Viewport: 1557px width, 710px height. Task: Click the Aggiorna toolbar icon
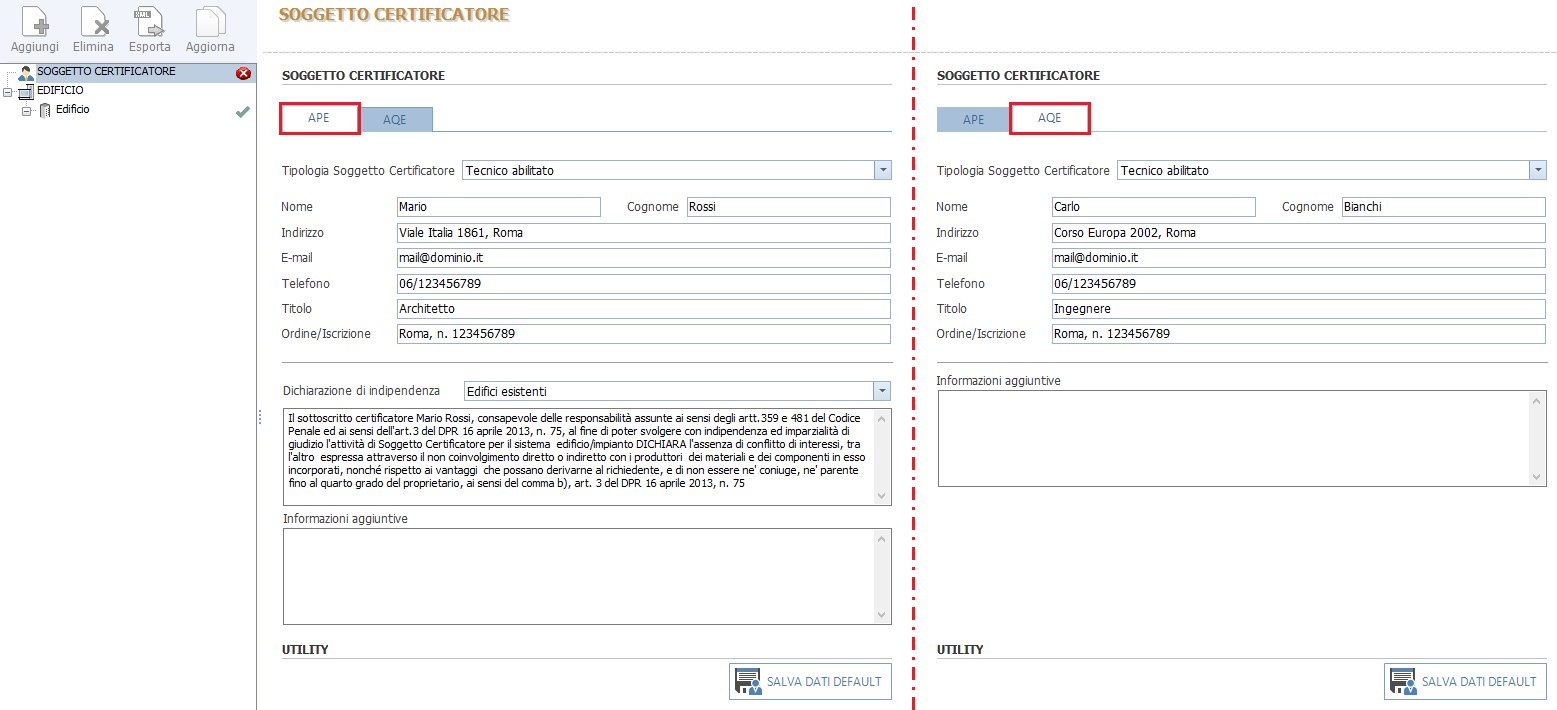pos(210,22)
